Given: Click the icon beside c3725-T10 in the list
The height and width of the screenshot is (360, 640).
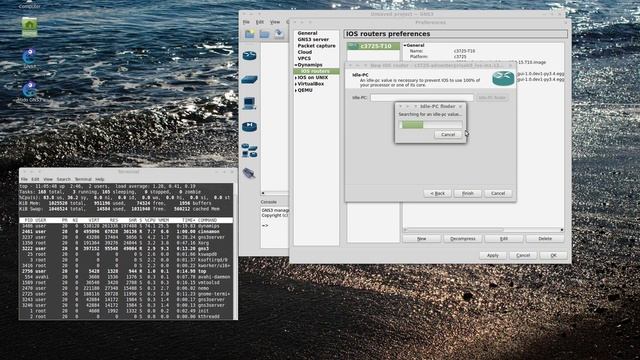Looking at the screenshot, I should pyautogui.click(x=353, y=46).
